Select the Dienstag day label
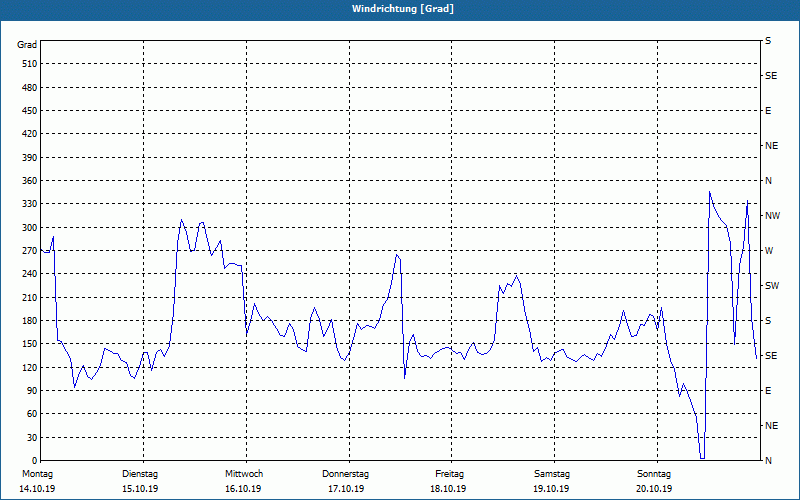This screenshot has width=800, height=500. tap(140, 474)
